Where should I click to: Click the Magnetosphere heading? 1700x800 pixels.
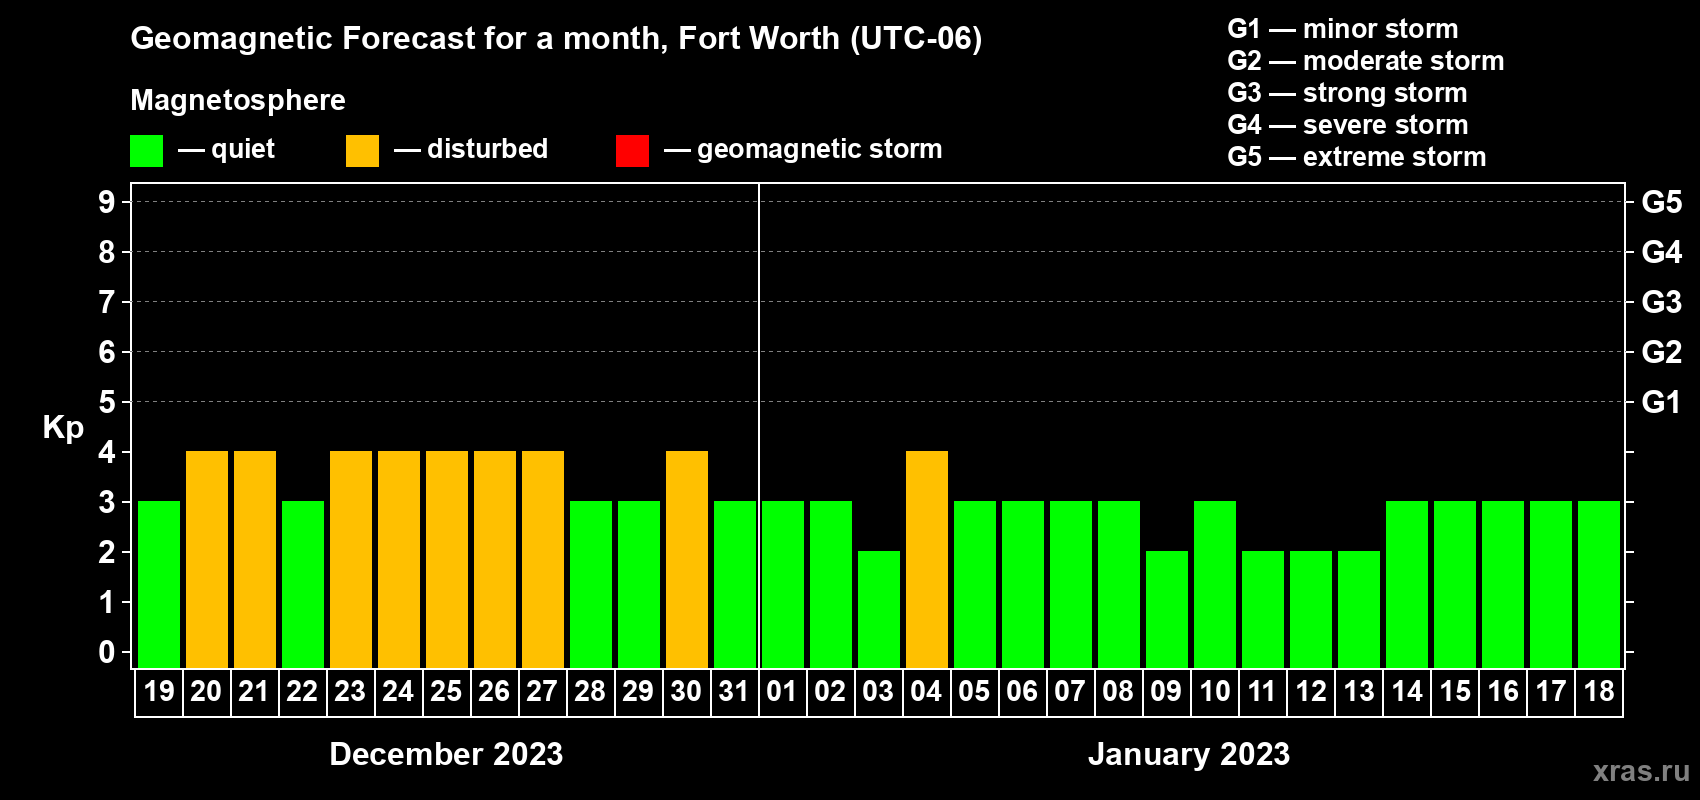point(238,100)
